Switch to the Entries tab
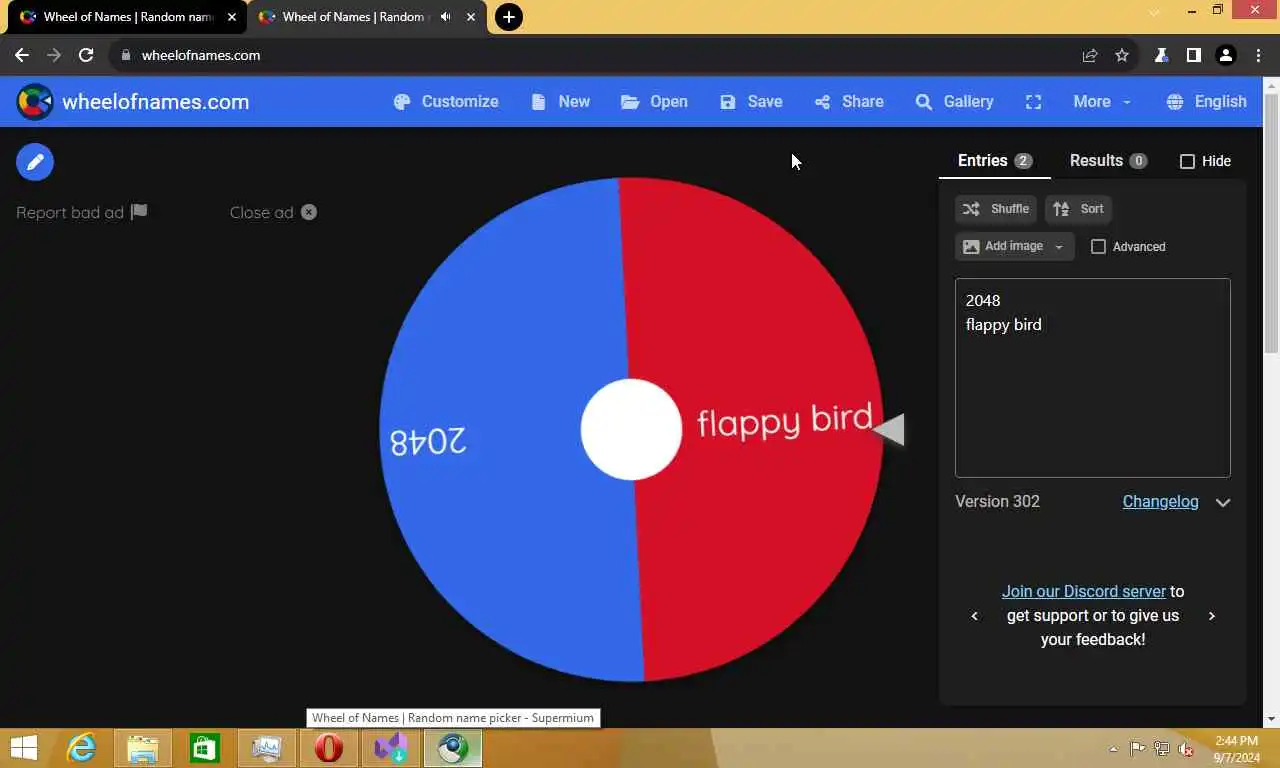The height and width of the screenshot is (768, 1280). [x=994, y=161]
